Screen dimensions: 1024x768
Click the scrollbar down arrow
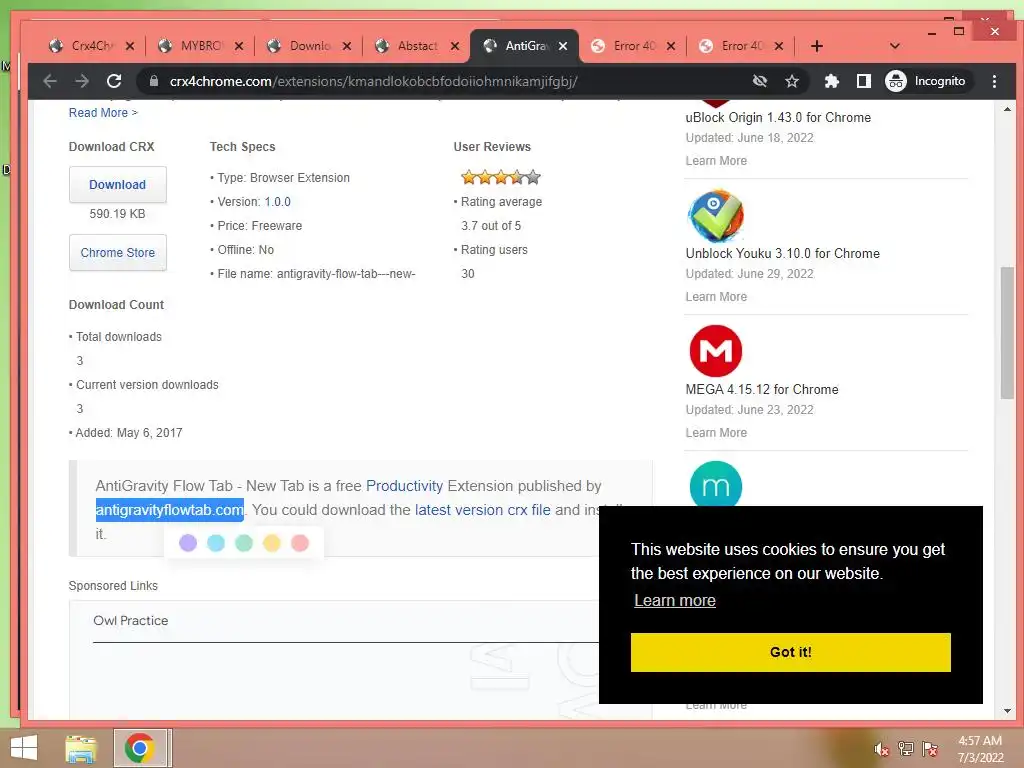point(1007,711)
